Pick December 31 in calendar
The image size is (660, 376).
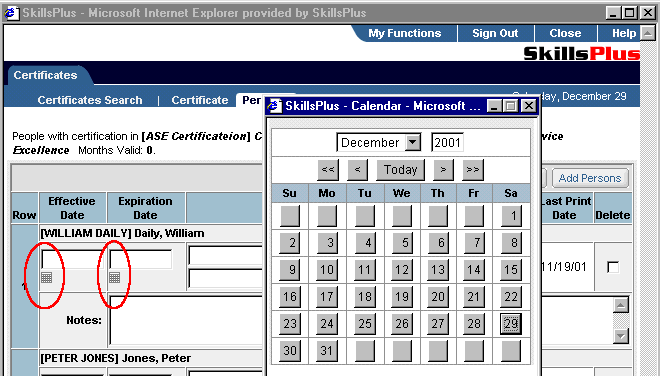[327, 350]
